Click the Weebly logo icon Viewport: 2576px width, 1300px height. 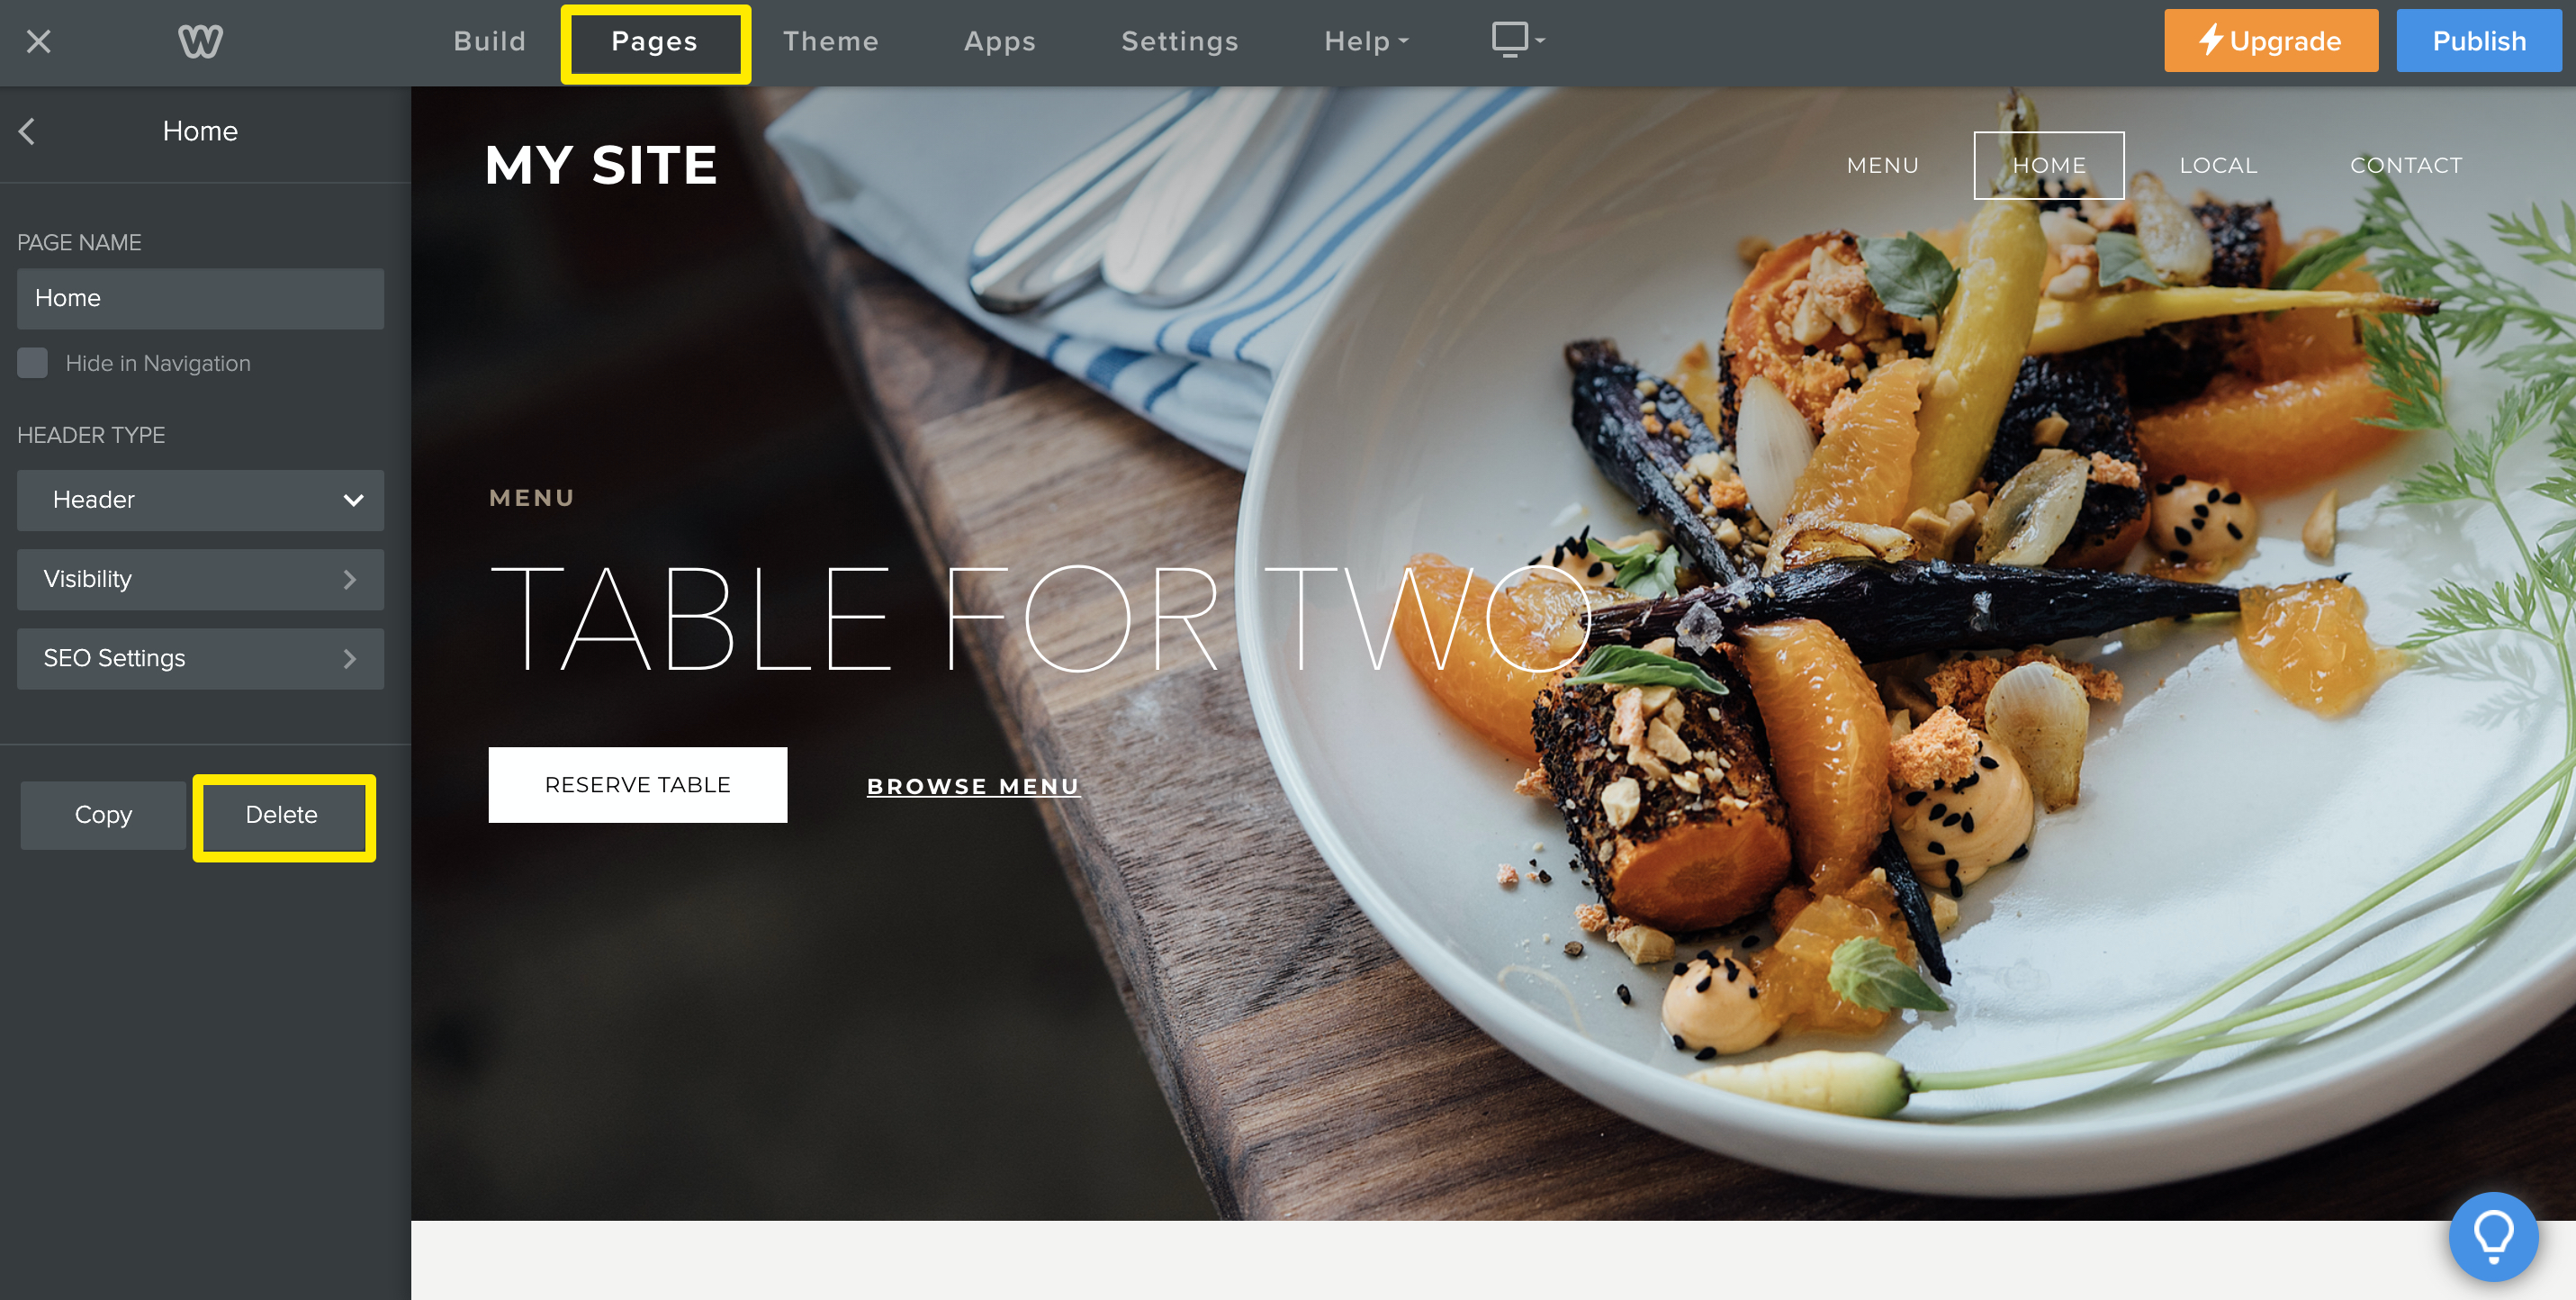(x=199, y=41)
